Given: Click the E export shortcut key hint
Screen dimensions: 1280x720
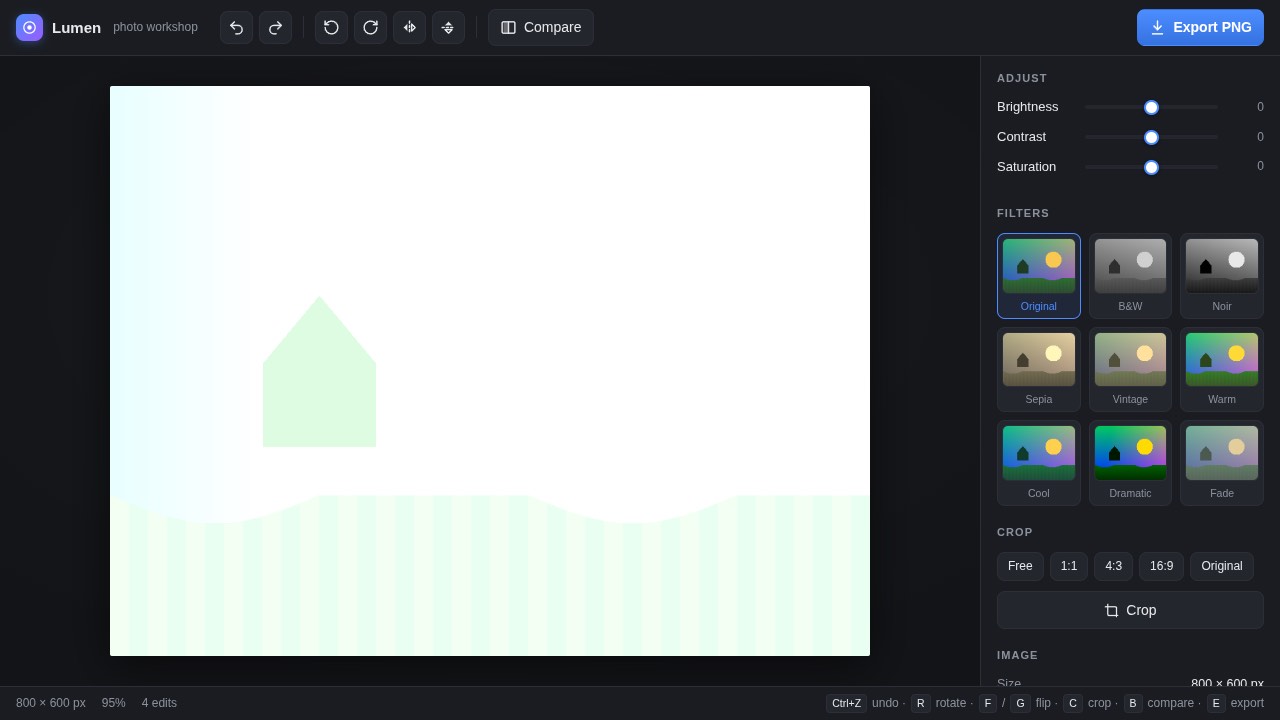Looking at the screenshot, I should (x=1216, y=703).
